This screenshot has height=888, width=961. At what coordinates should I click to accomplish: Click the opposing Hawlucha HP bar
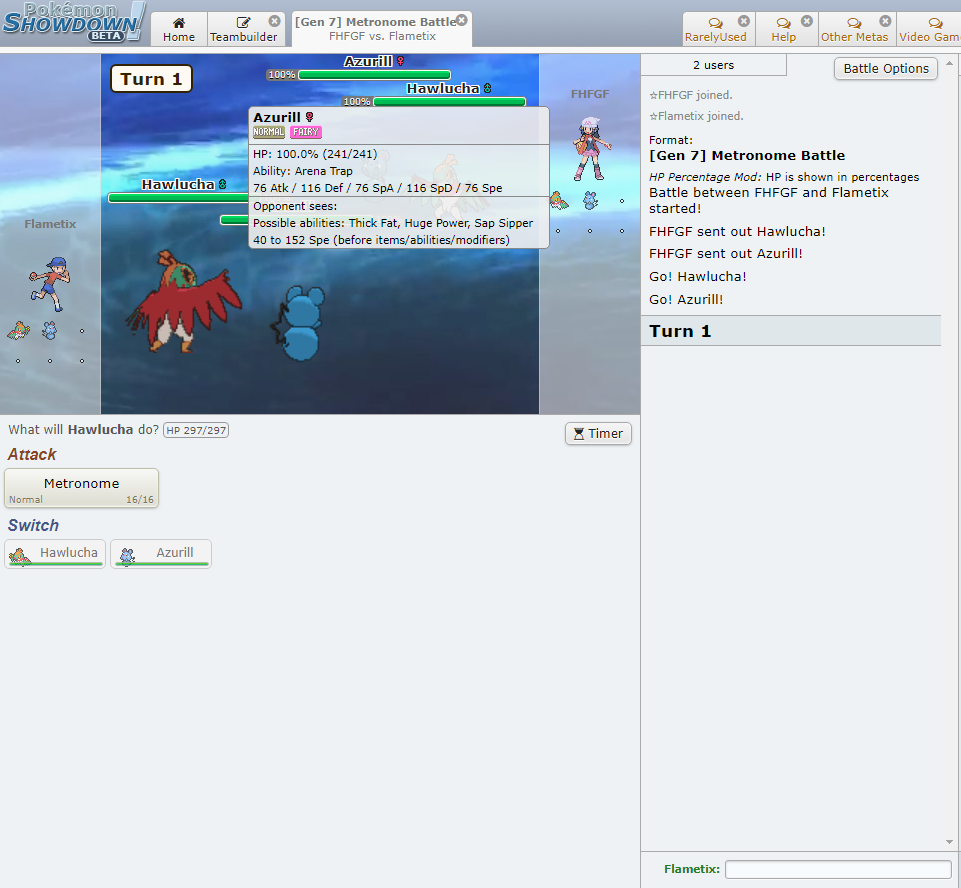(x=449, y=101)
